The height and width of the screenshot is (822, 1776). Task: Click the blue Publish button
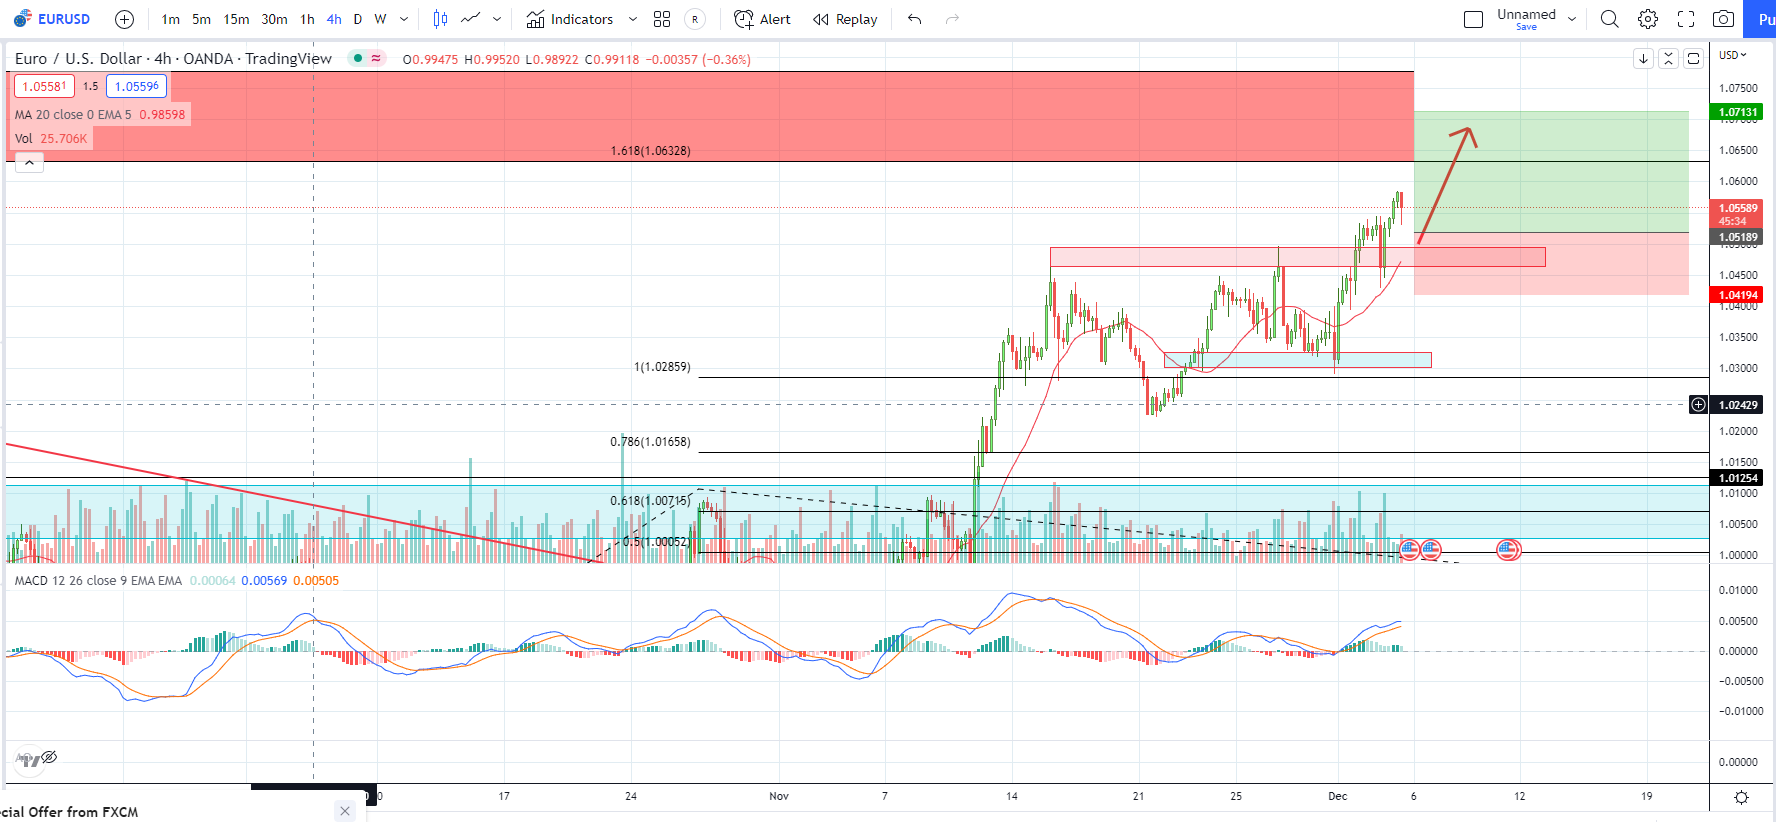click(1761, 19)
